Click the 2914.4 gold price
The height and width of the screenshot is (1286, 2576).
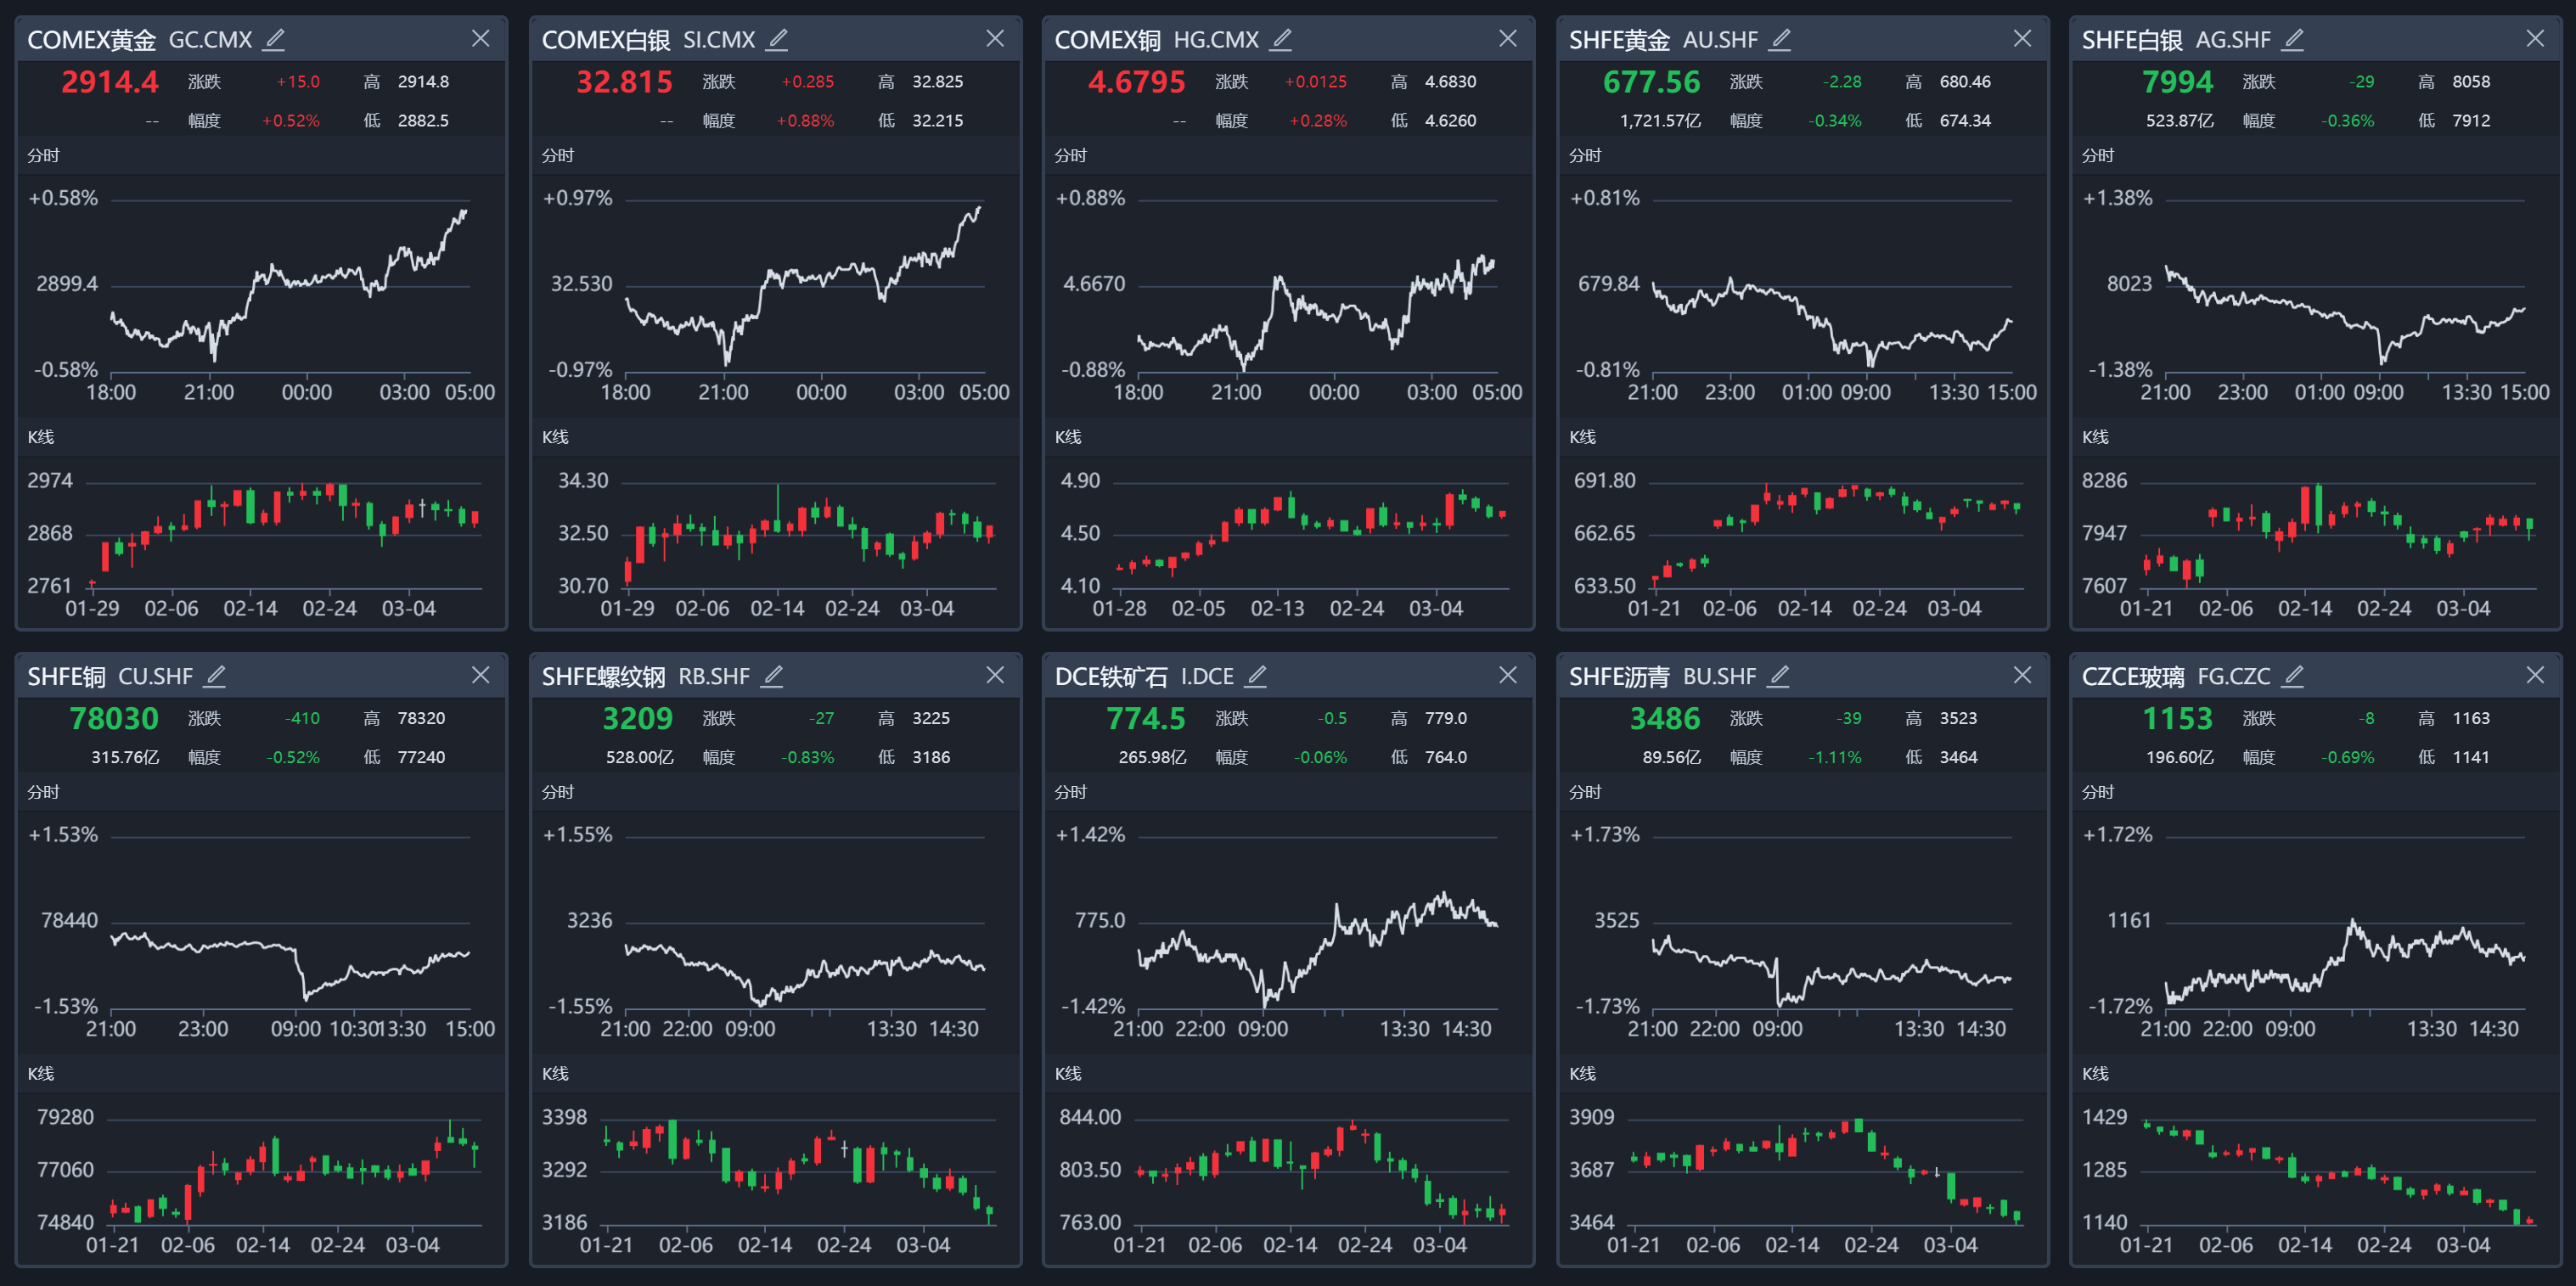[110, 82]
